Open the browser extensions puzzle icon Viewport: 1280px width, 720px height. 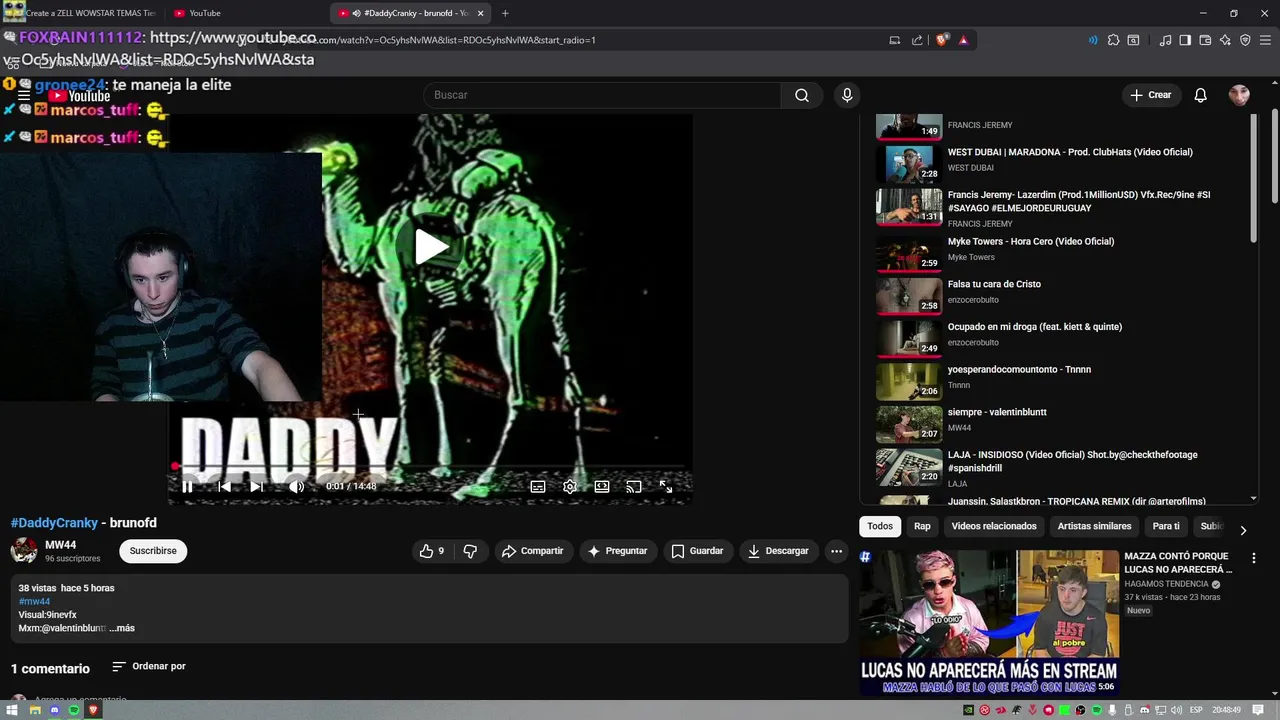pos(1113,40)
